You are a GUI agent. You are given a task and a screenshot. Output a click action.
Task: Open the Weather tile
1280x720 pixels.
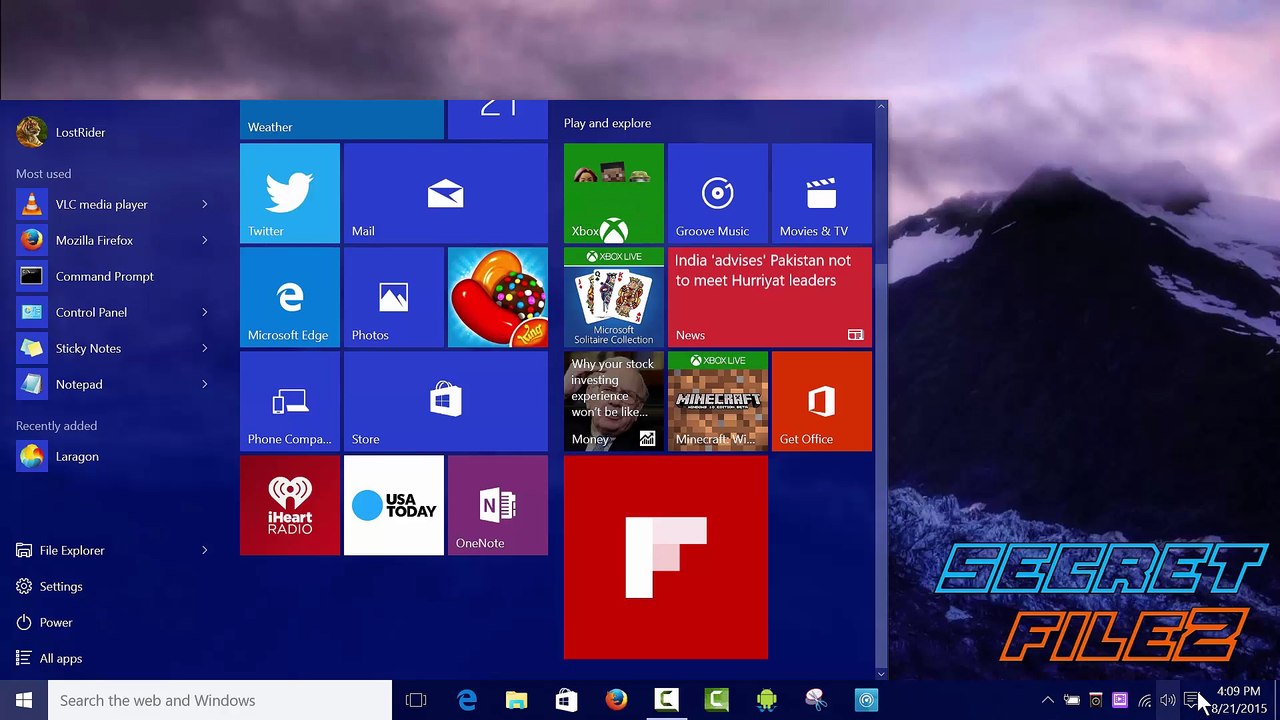pyautogui.click(x=342, y=120)
